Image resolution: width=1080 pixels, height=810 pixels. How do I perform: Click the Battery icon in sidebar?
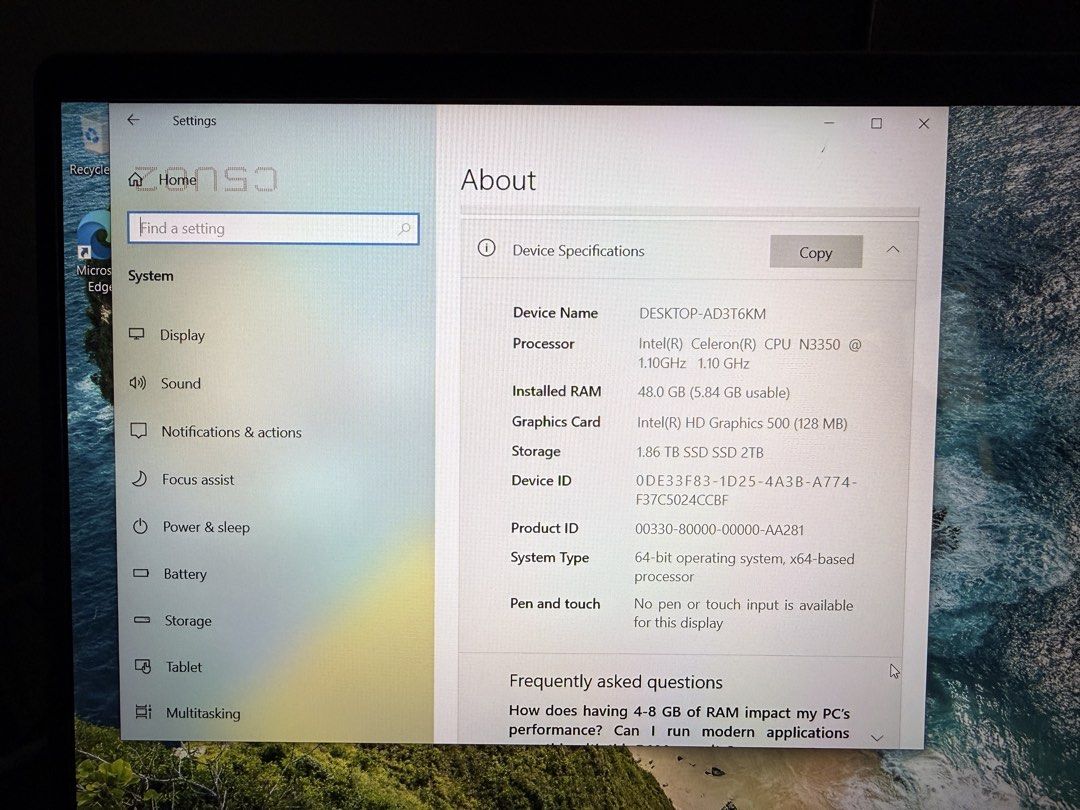(141, 573)
